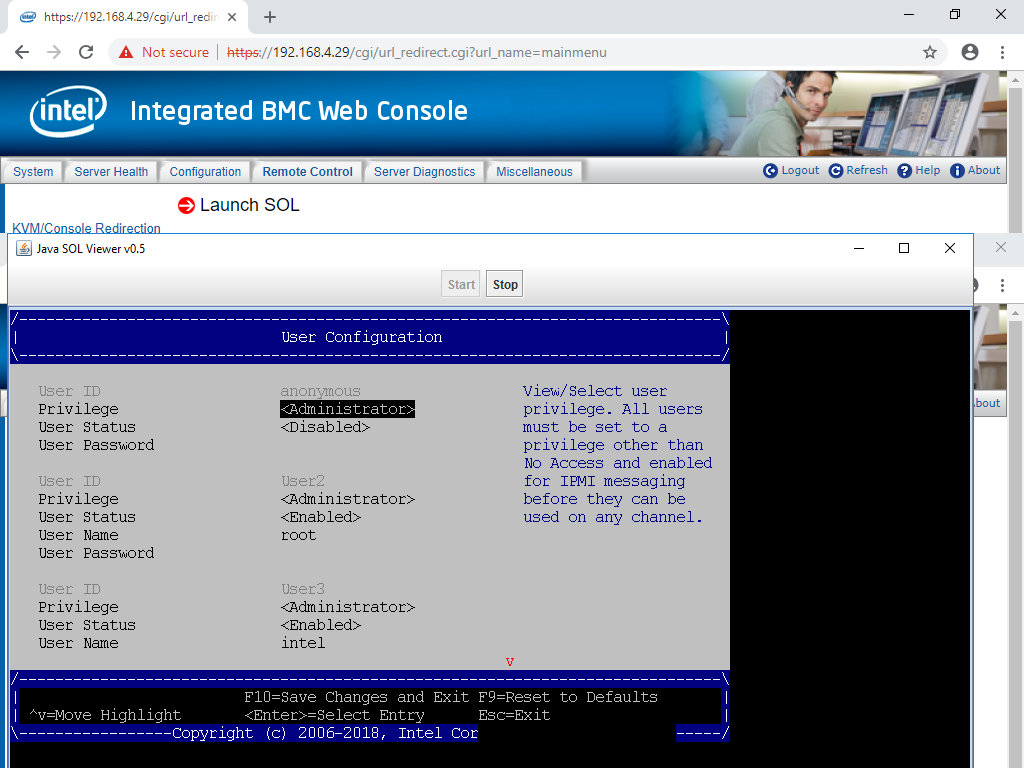Click the 'Copyright (c) 2006-2018, Intel Cor' line

325,733
